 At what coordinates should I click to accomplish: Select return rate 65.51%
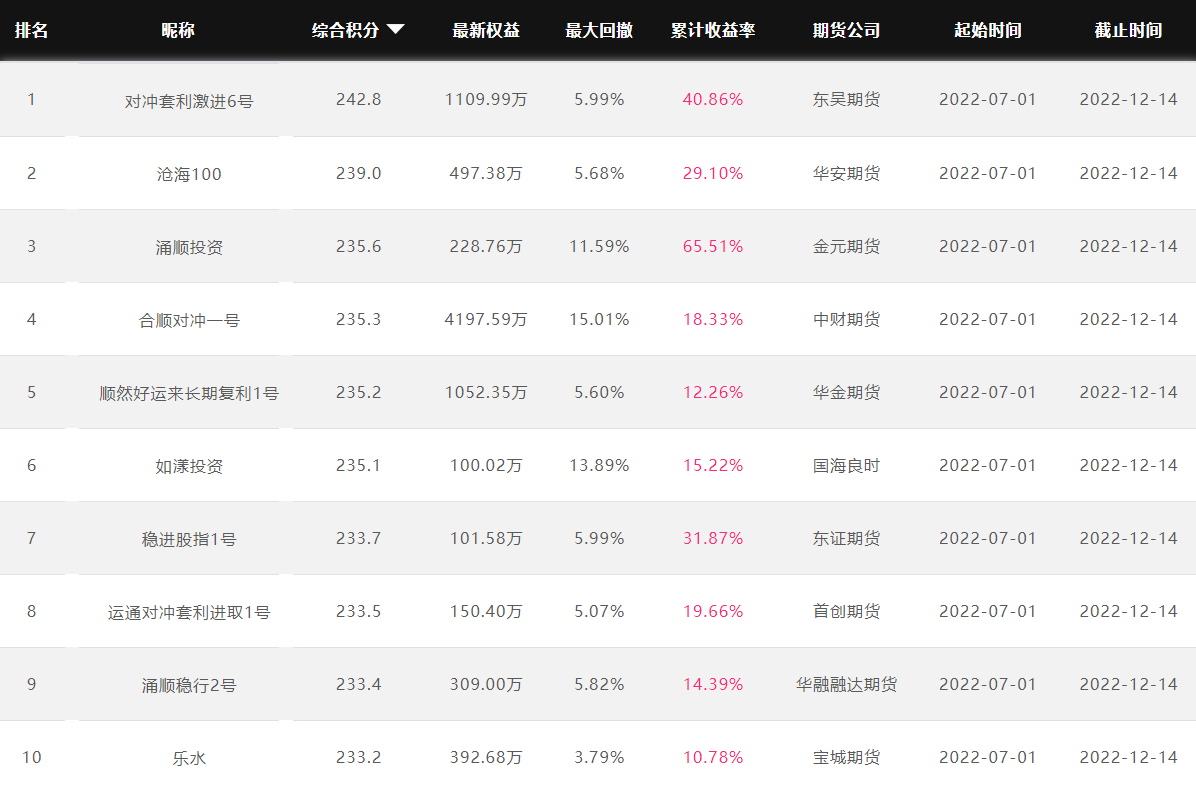coord(712,246)
